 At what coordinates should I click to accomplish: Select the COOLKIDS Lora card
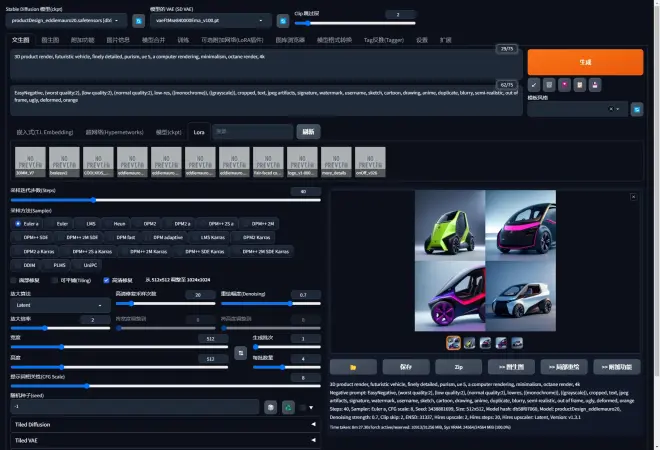pyautogui.click(x=98, y=162)
